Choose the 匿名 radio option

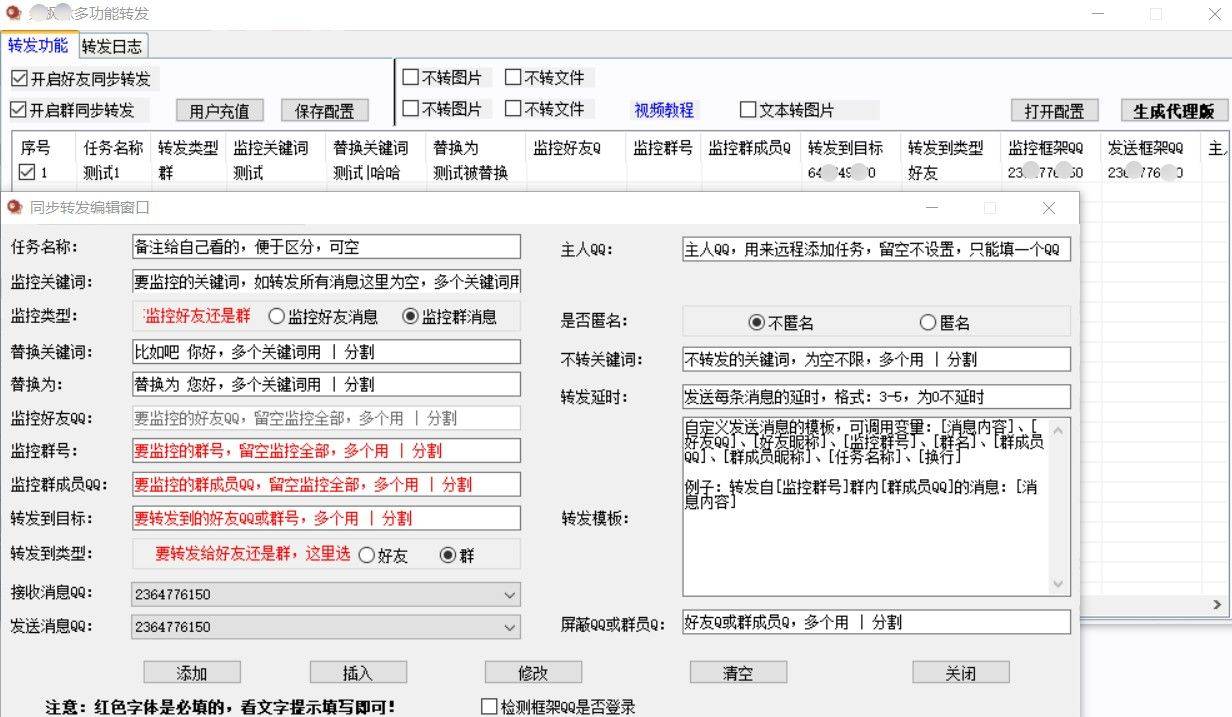point(927,322)
